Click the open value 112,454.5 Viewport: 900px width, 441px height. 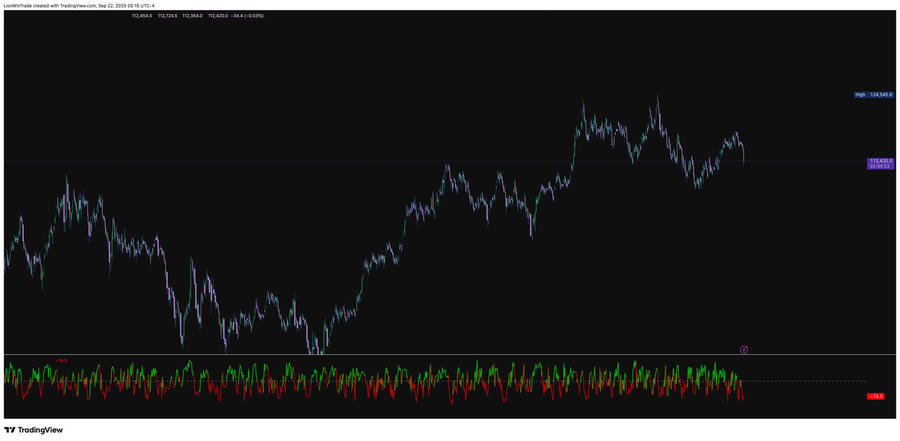pyautogui.click(x=141, y=15)
